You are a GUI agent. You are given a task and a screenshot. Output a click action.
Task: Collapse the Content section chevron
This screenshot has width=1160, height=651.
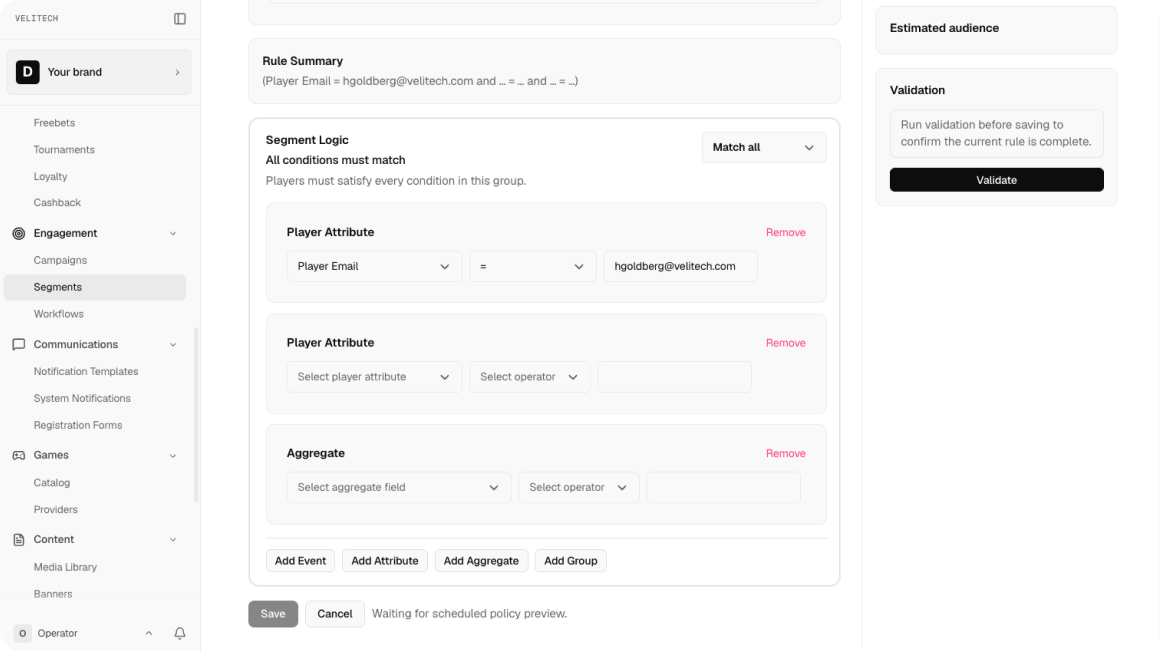(x=173, y=539)
